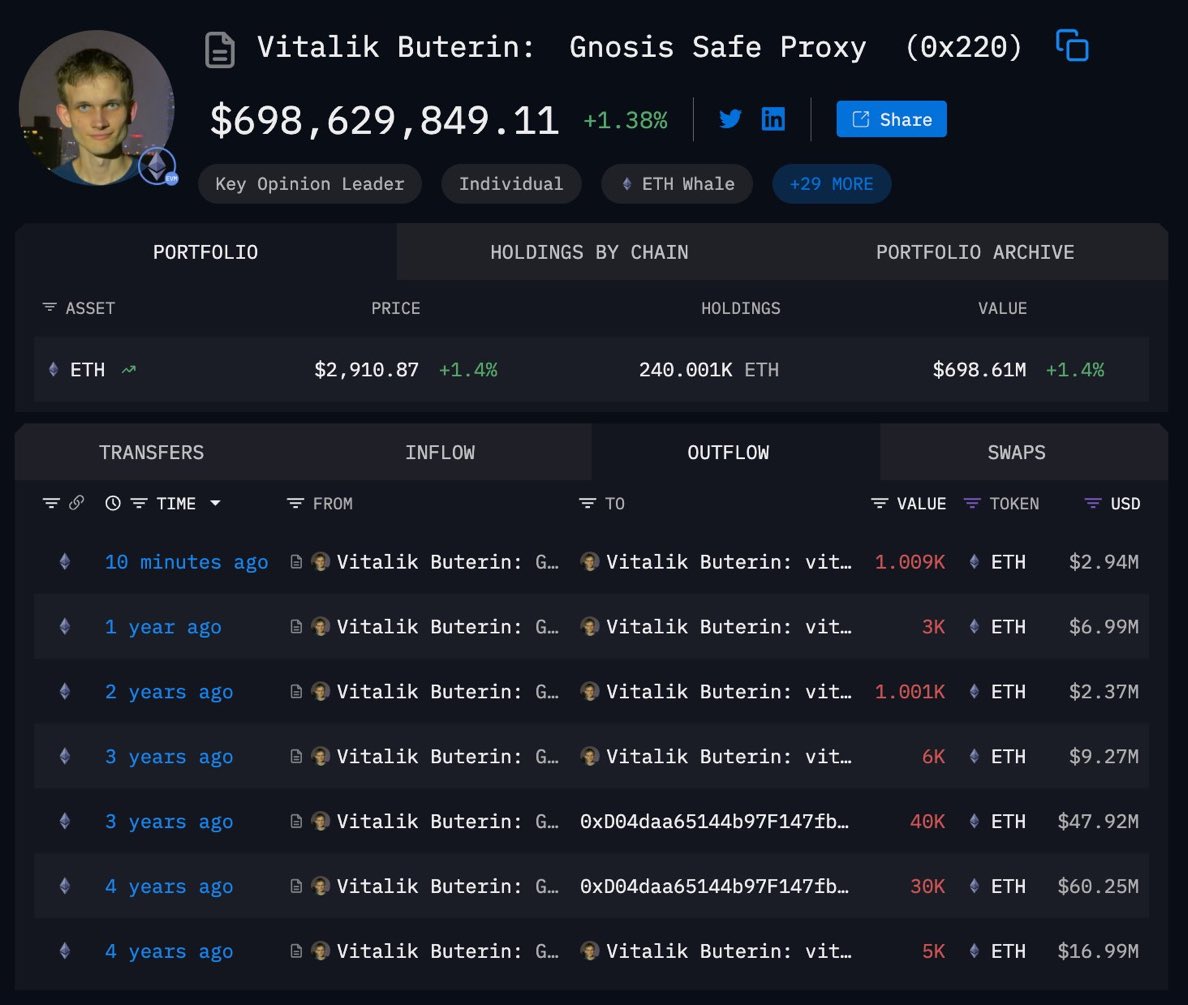Click the contract document icon beside the title

coord(220,50)
